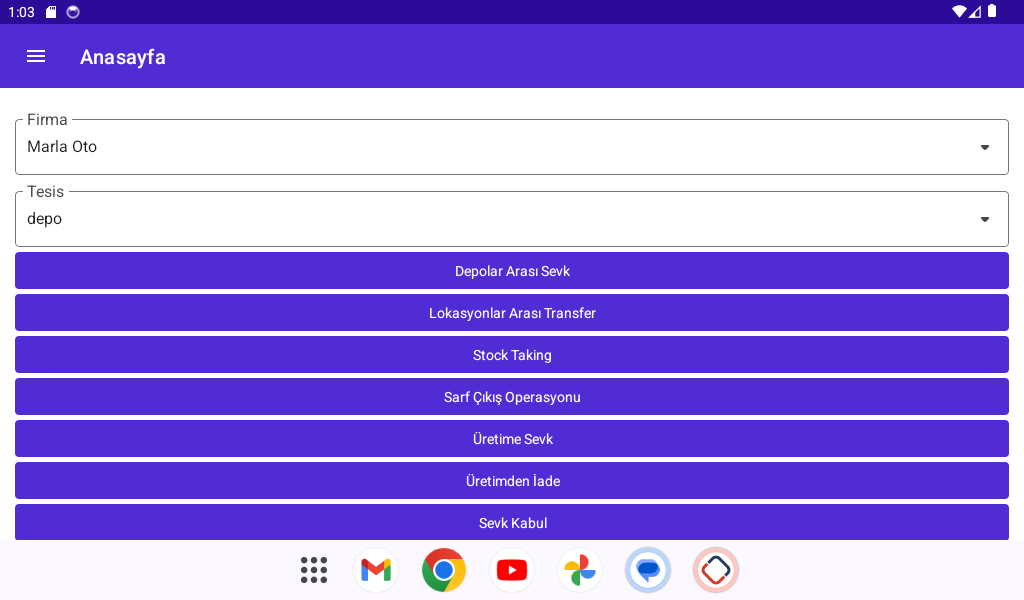This screenshot has height=600, width=1024.
Task: Launch Chrome from the dock
Action: (x=444, y=570)
